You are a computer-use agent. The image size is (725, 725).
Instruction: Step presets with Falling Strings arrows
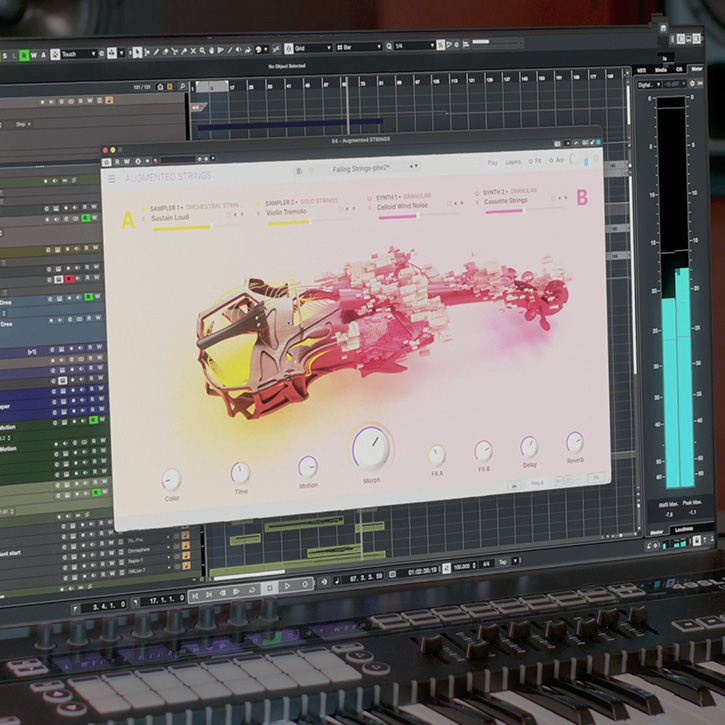coord(414,166)
